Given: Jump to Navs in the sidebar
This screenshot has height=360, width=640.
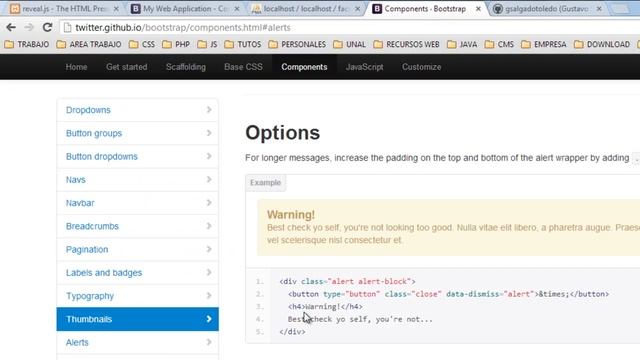Looking at the screenshot, I should click(x=138, y=180).
